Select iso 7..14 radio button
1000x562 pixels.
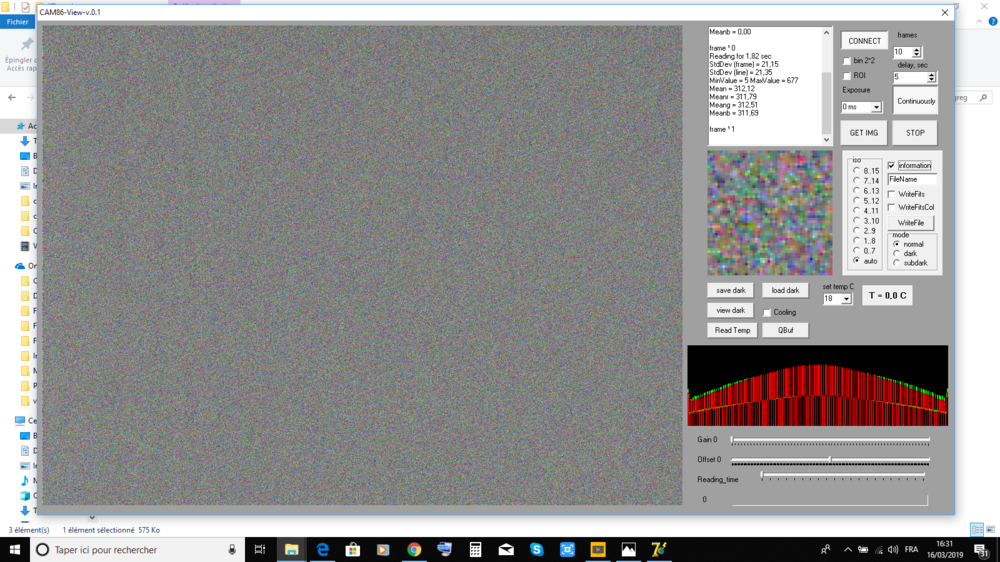click(857, 181)
